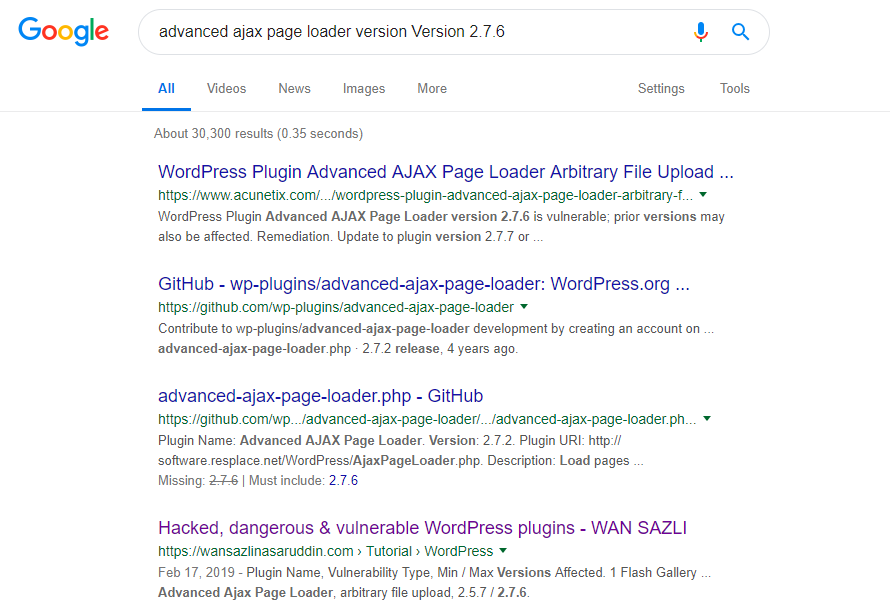The height and width of the screenshot is (609, 890).
Task: Open the search Tools options
Action: tap(734, 89)
